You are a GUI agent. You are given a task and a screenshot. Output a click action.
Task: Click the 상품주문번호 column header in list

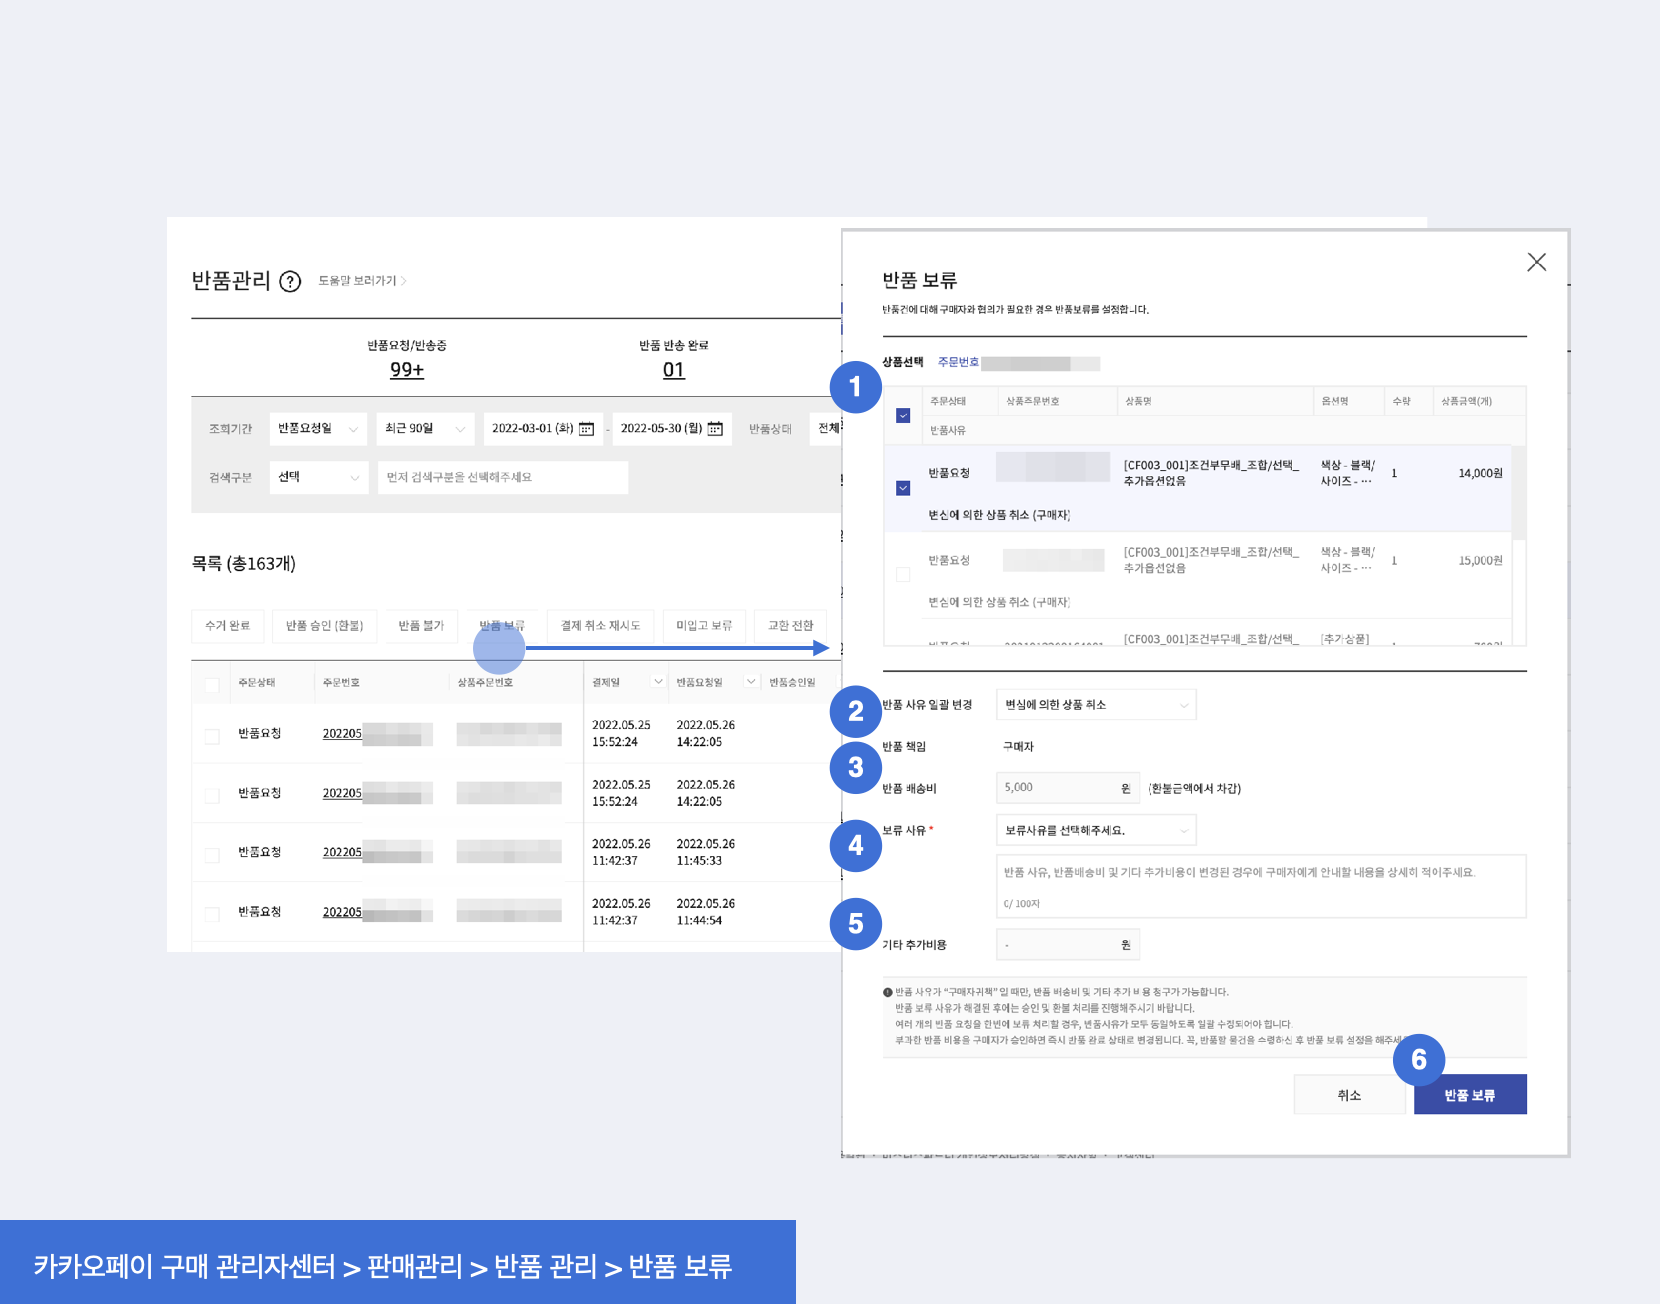tap(485, 683)
